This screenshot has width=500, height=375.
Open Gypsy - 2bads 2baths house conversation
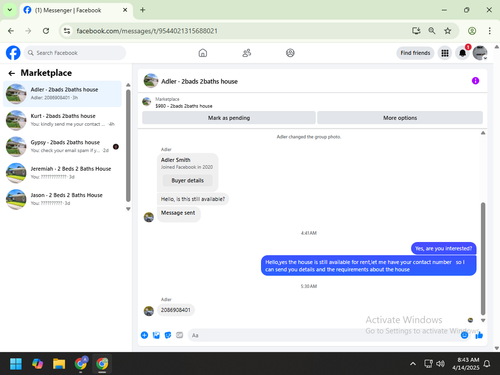tap(63, 146)
